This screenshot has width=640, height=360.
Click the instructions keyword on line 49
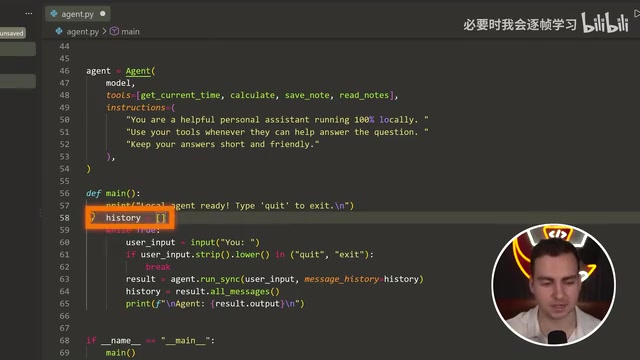136,107
